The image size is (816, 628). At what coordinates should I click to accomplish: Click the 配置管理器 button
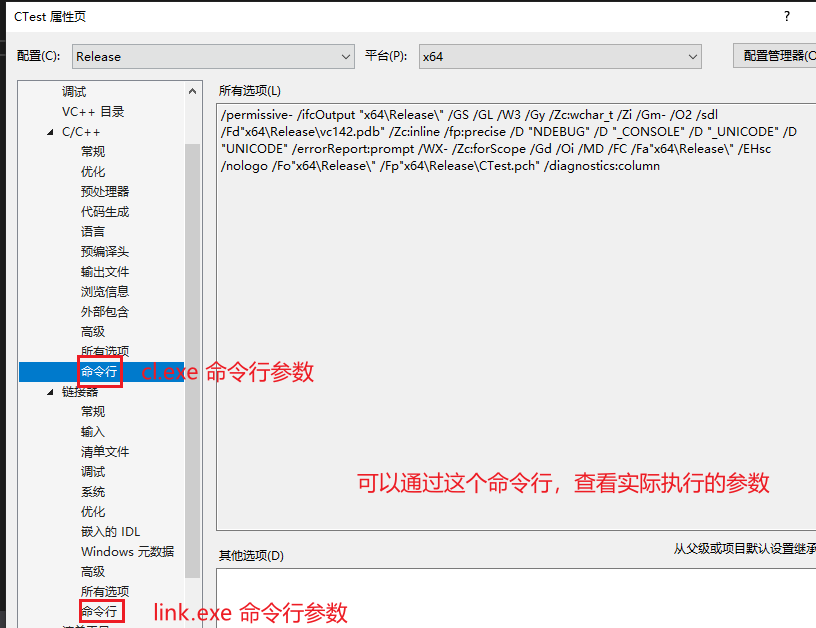[775, 56]
